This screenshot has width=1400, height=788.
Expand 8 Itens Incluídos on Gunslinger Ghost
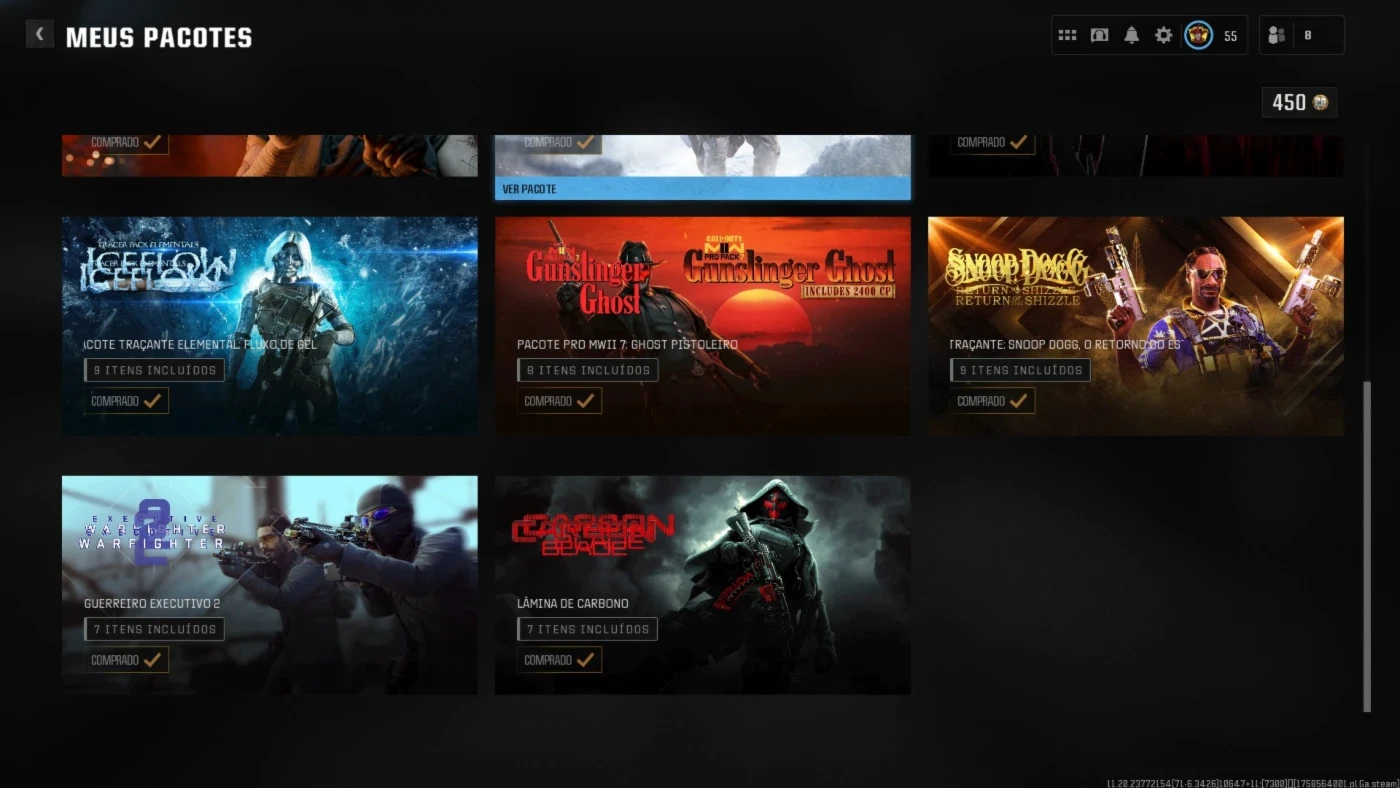click(587, 370)
